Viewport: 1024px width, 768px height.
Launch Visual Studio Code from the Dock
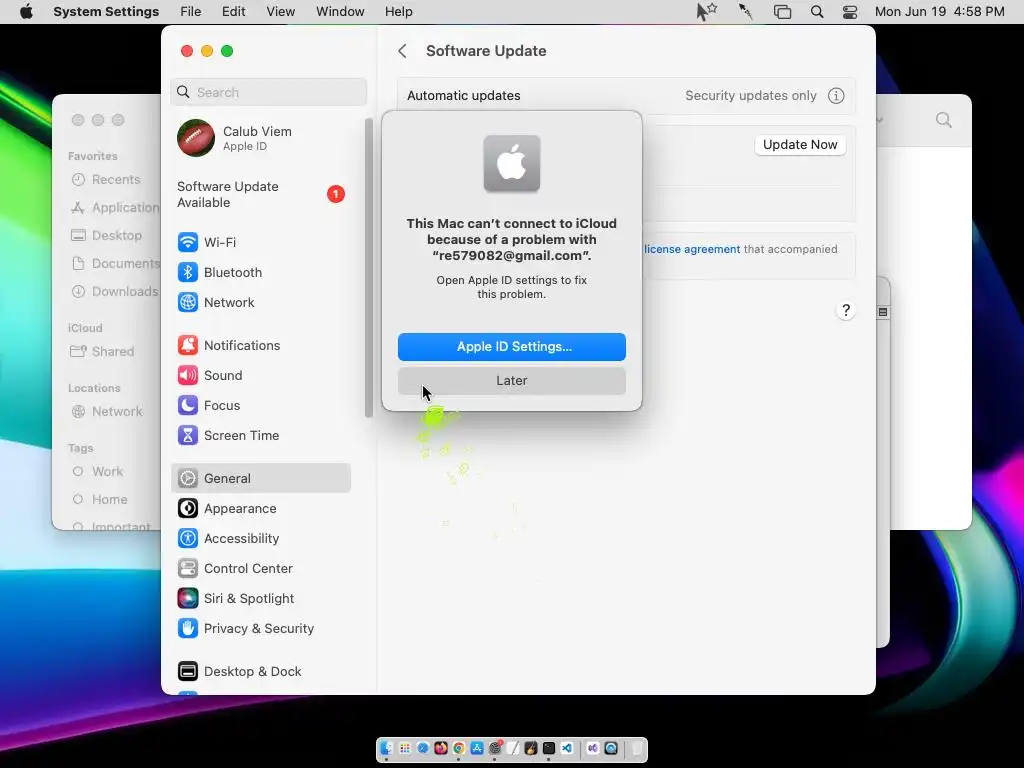(x=567, y=748)
